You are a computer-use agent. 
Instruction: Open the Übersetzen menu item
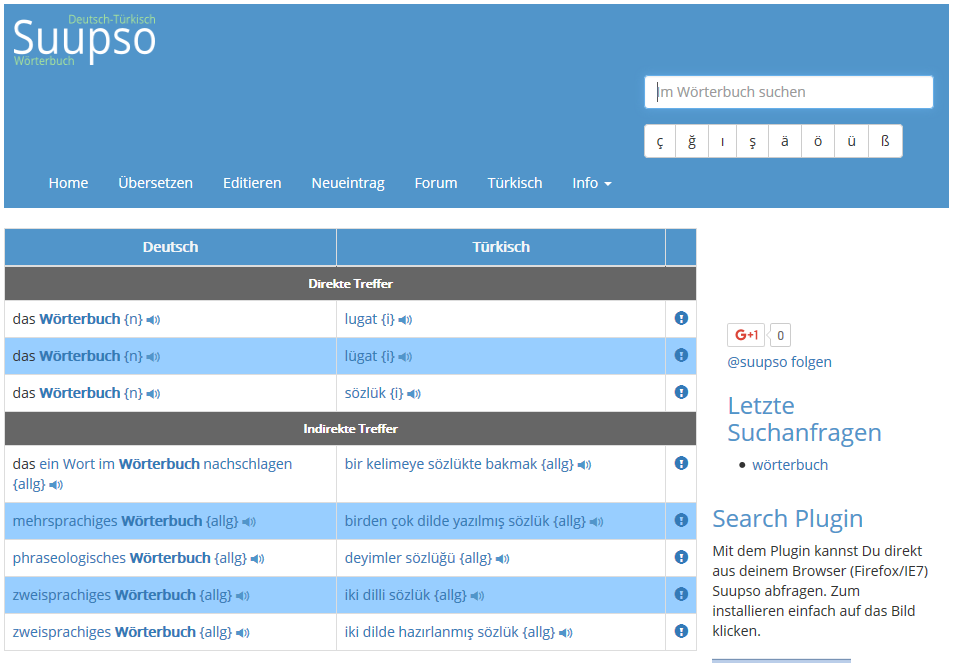155,183
